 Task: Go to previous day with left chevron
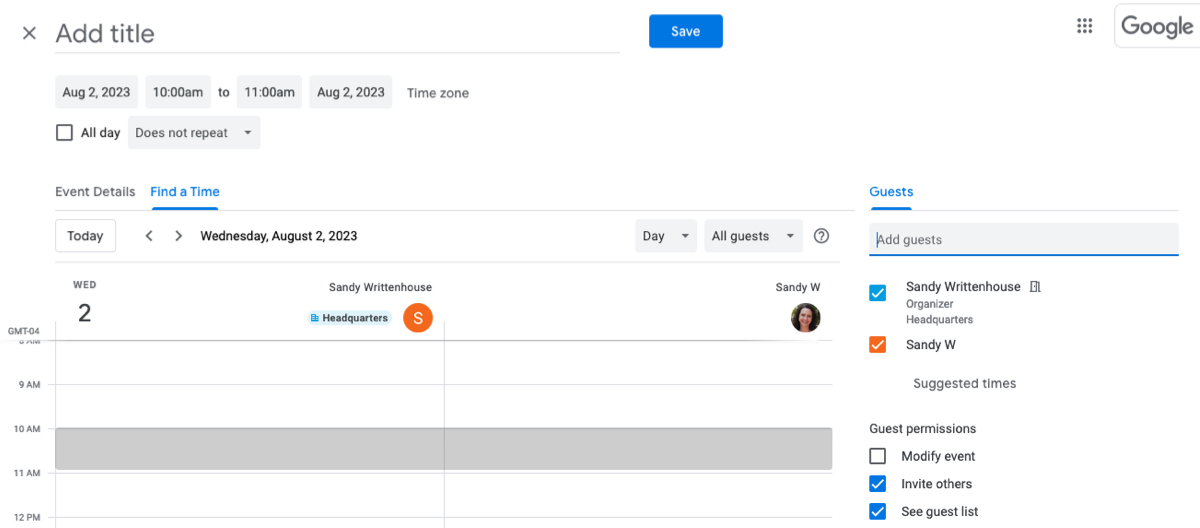(149, 236)
